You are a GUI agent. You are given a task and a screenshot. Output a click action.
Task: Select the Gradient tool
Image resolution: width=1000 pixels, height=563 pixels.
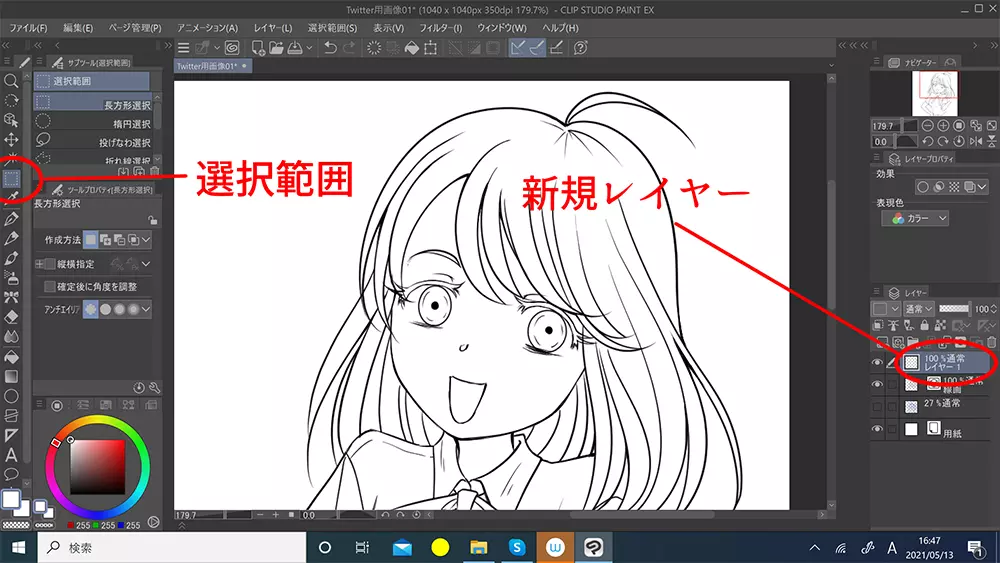click(x=11, y=376)
